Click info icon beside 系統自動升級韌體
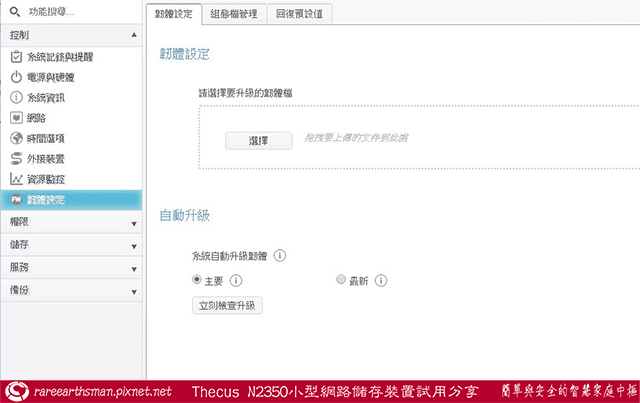The height and width of the screenshot is (403, 640). click(x=280, y=256)
